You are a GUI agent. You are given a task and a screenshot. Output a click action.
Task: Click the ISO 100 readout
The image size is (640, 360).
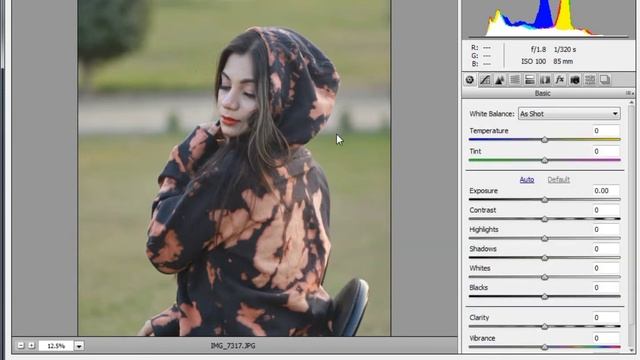pos(533,62)
